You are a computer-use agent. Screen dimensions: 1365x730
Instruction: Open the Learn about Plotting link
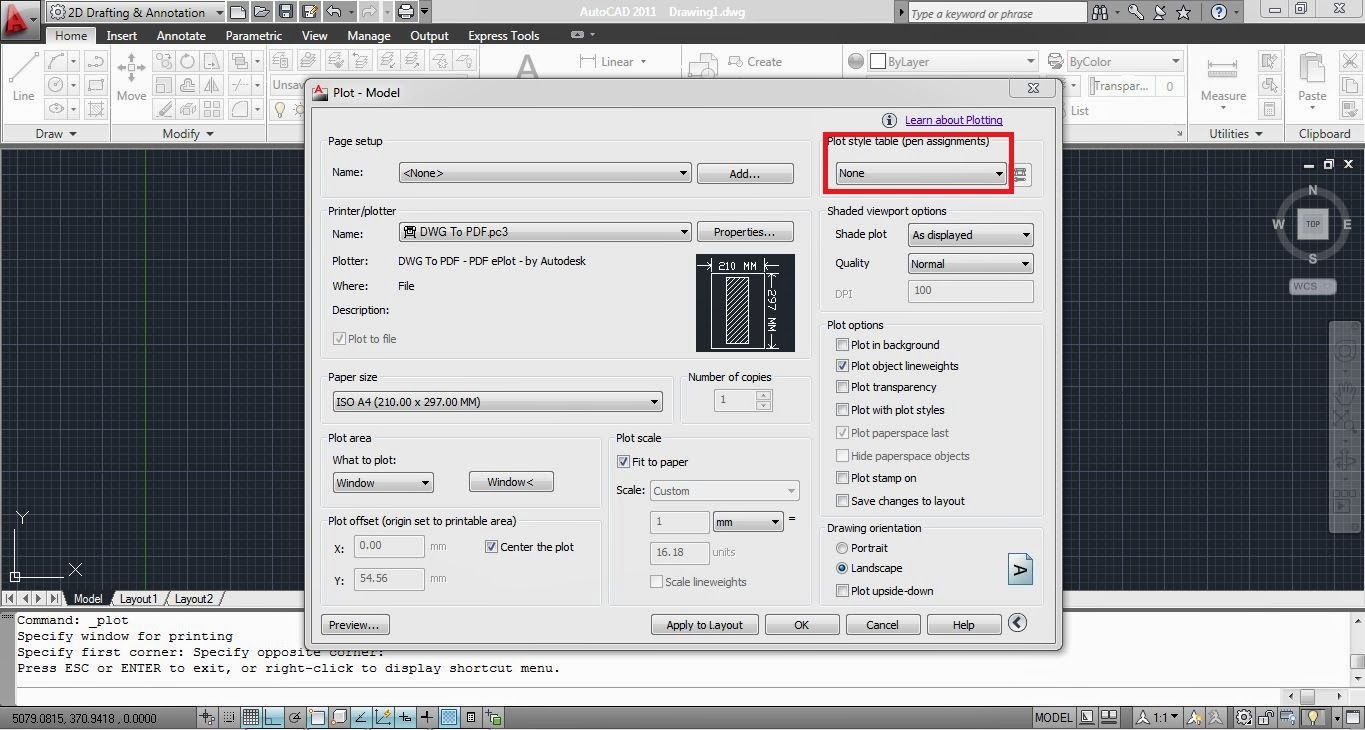(953, 120)
